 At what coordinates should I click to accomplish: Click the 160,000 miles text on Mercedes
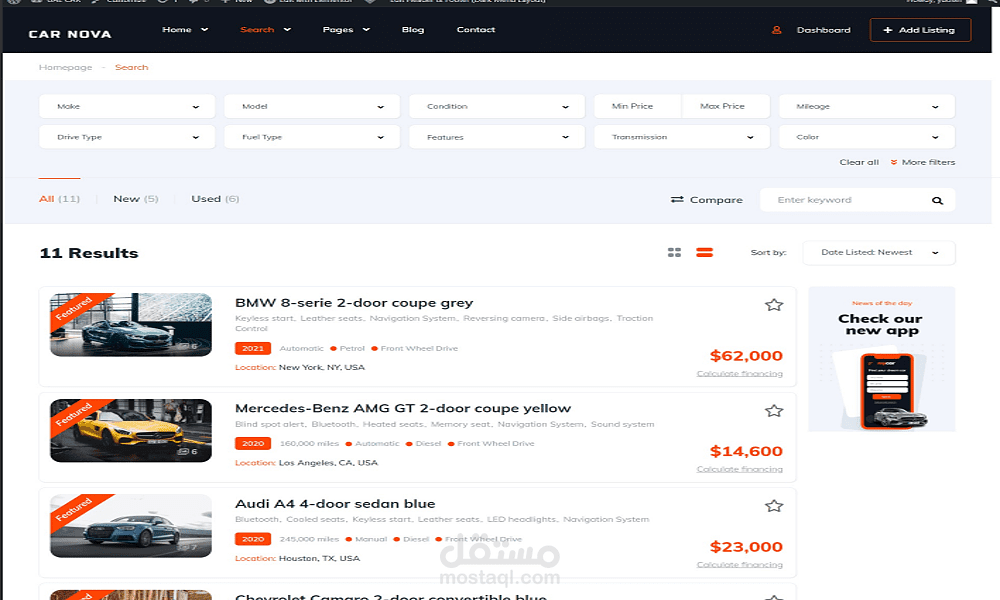309,444
